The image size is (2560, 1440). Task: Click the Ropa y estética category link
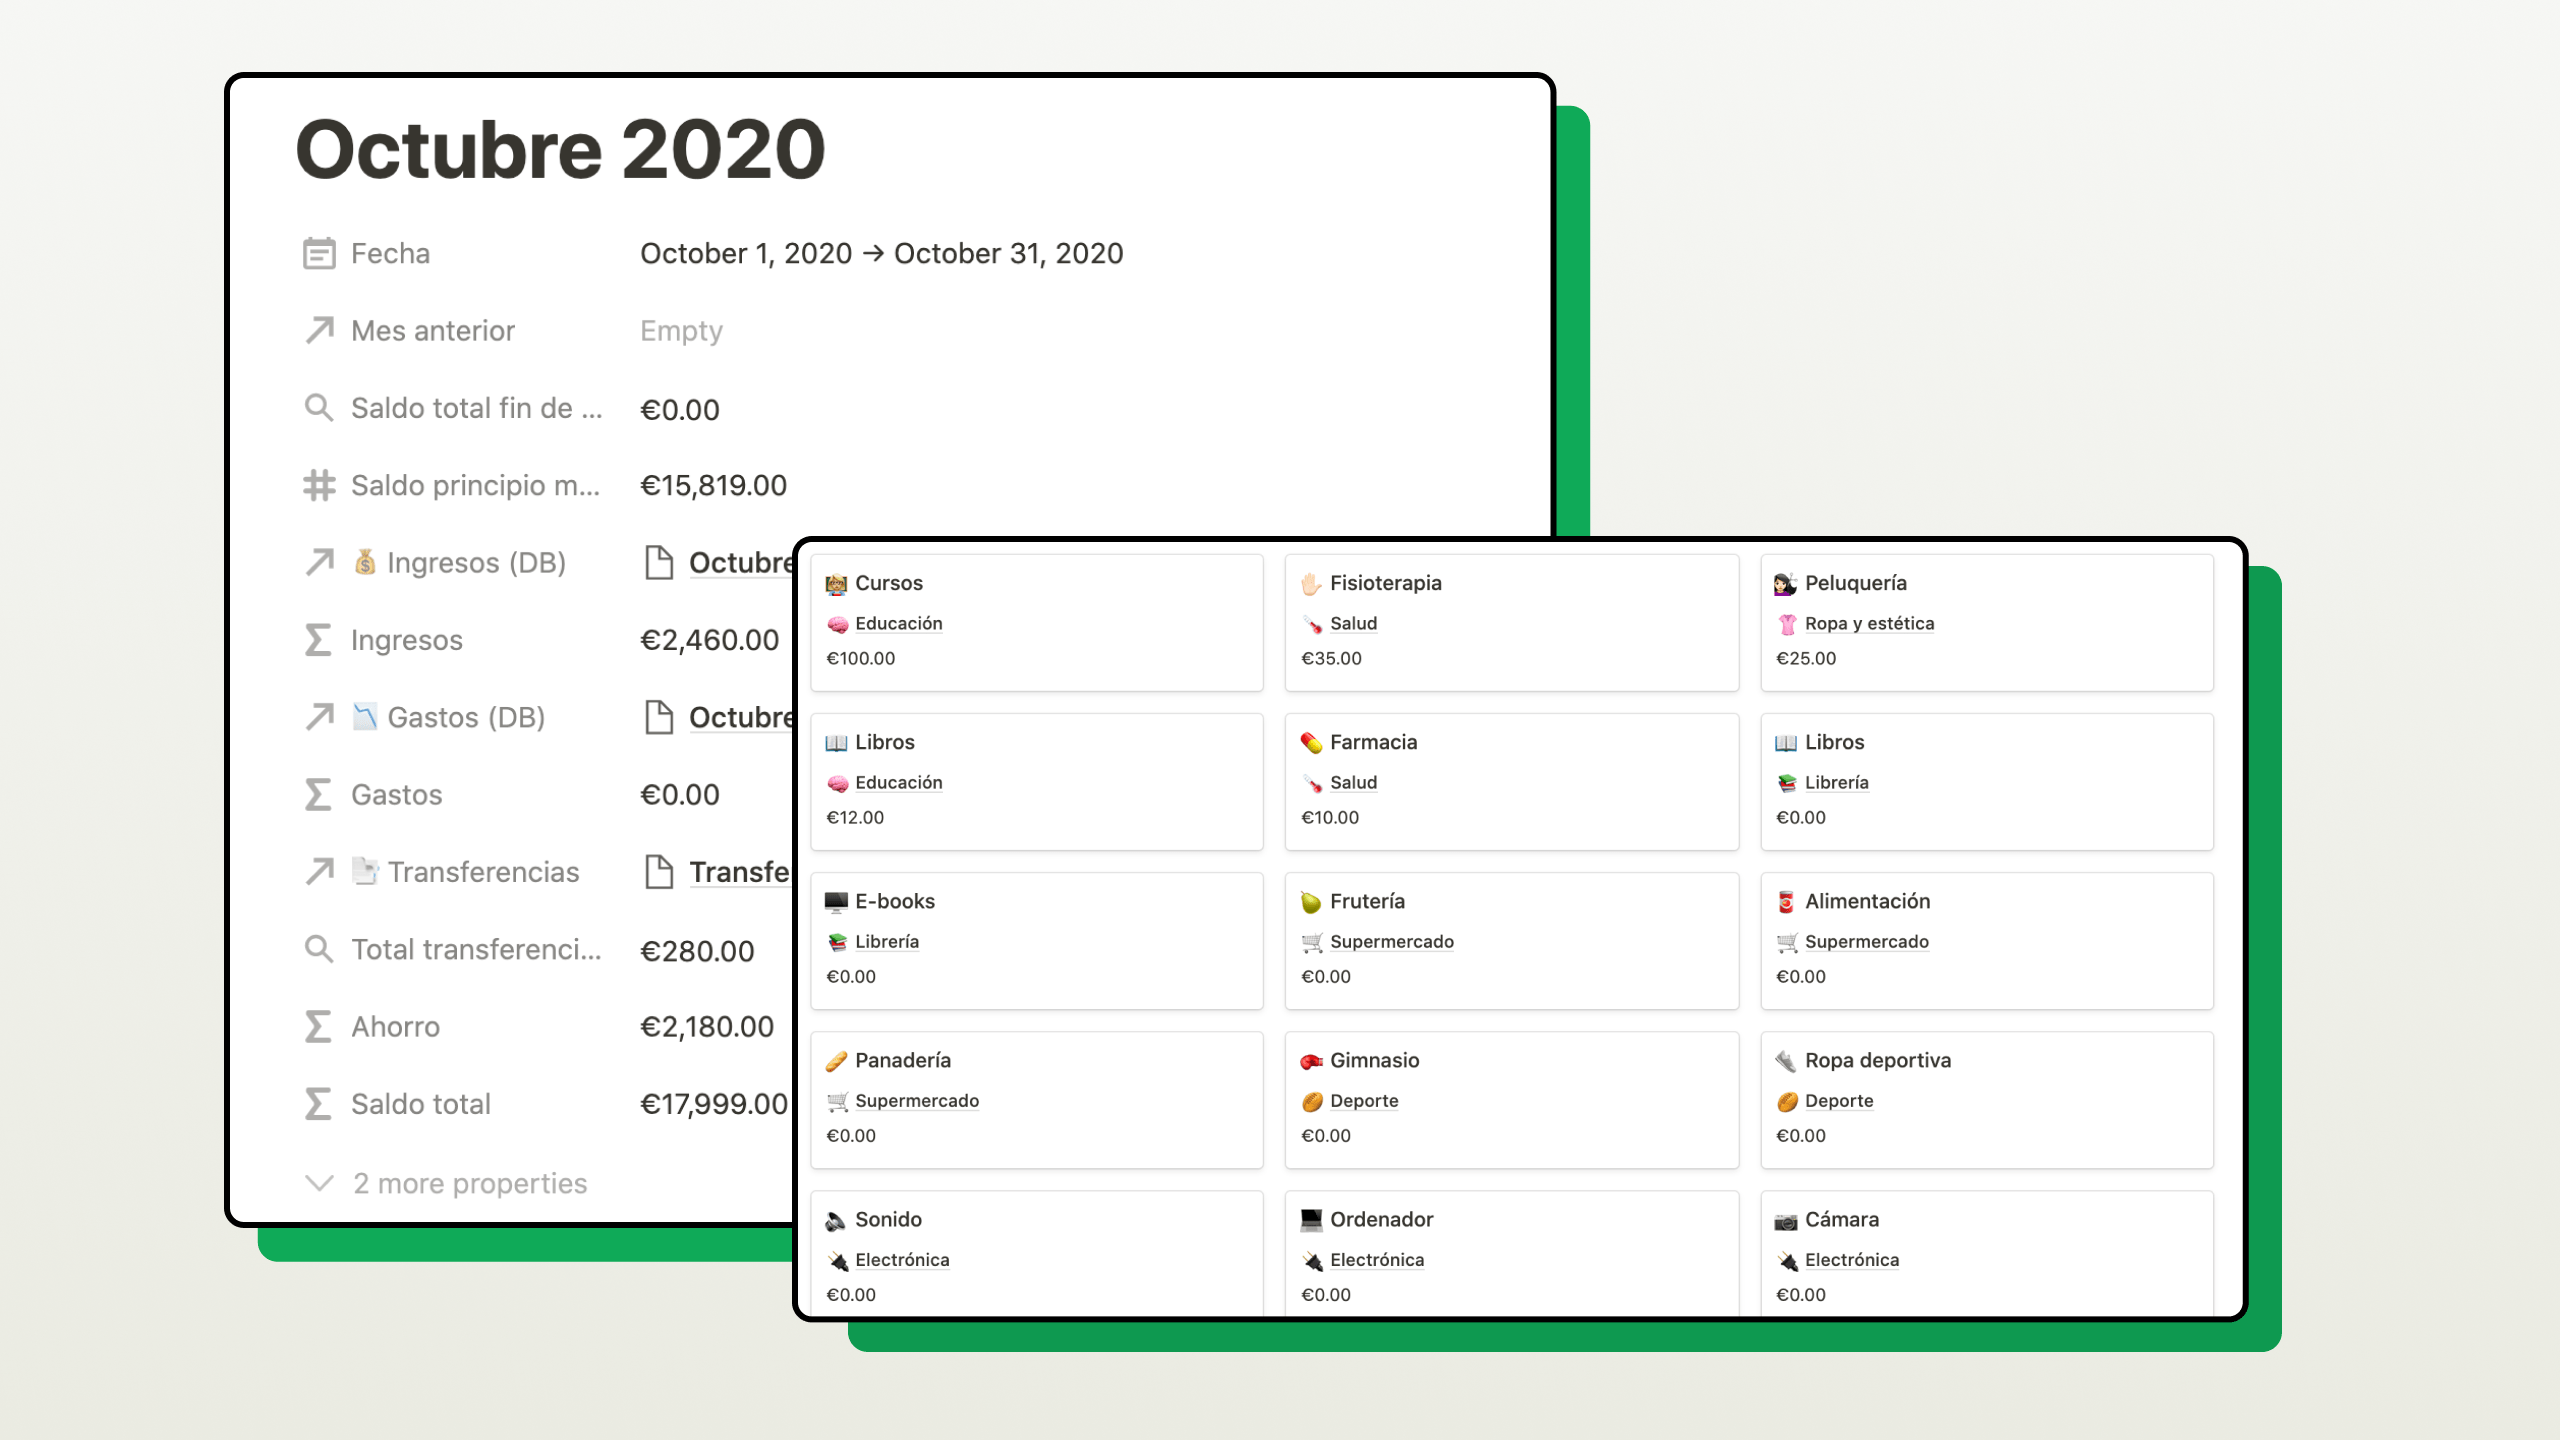tap(1869, 623)
